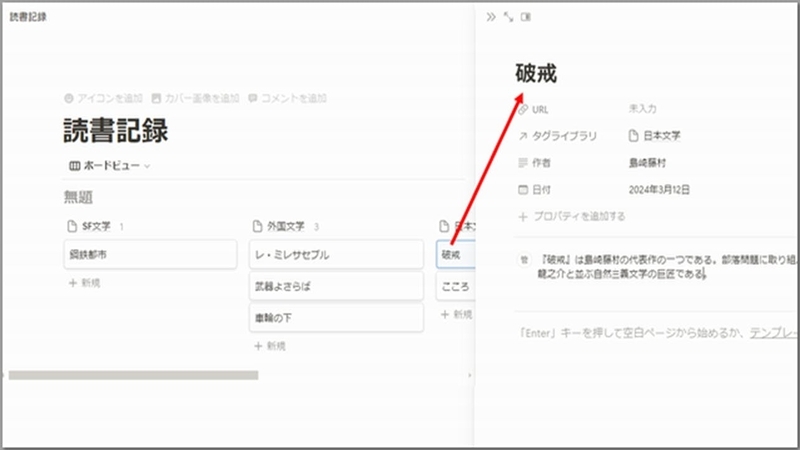This screenshot has width=800, height=450.
Task: Click プロパティを追加する in side panel
Action: 572,216
